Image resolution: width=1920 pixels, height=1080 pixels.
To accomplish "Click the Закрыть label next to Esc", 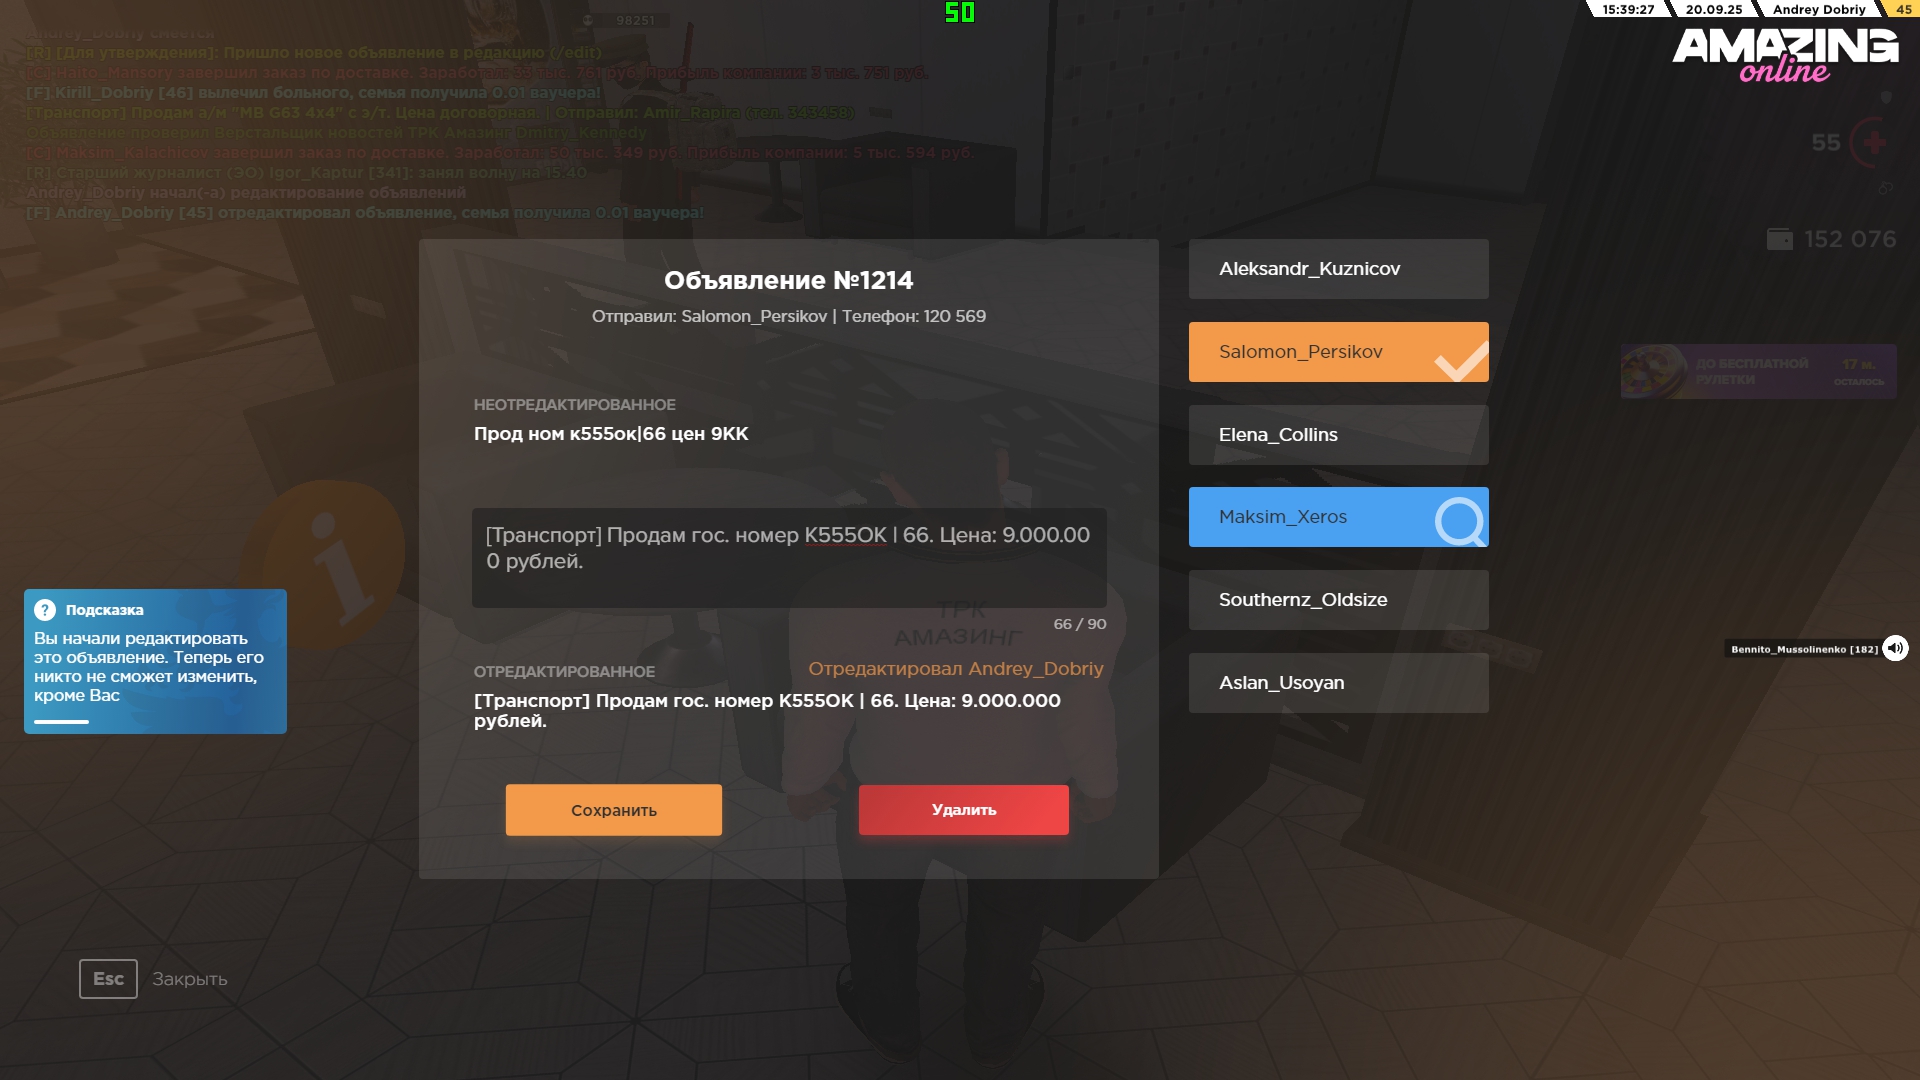I will point(190,979).
